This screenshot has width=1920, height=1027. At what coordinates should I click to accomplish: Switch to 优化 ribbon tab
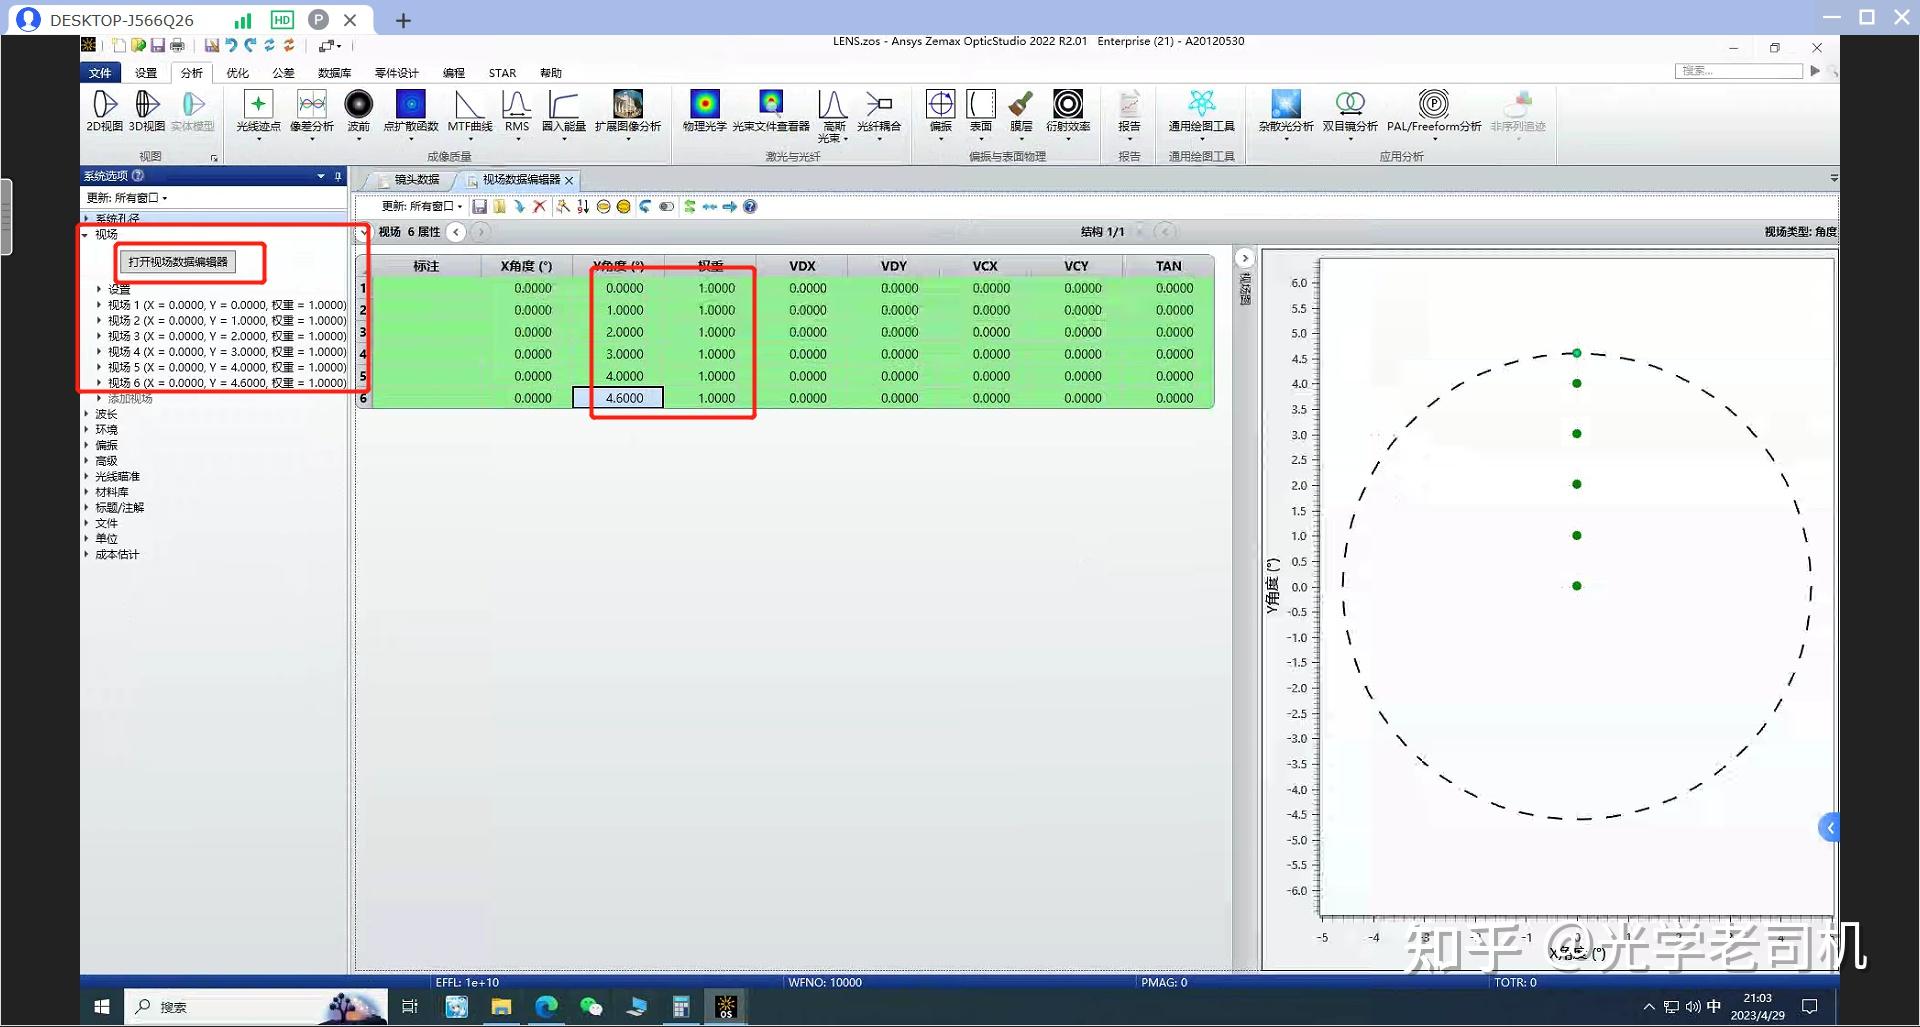(x=237, y=73)
